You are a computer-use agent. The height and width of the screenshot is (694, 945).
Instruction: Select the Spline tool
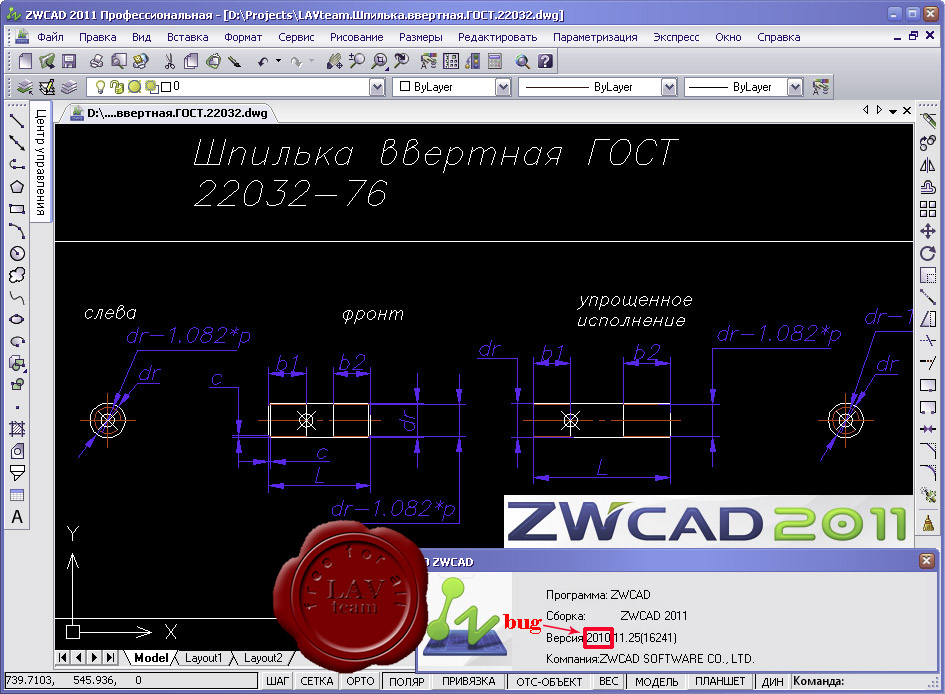[x=17, y=297]
